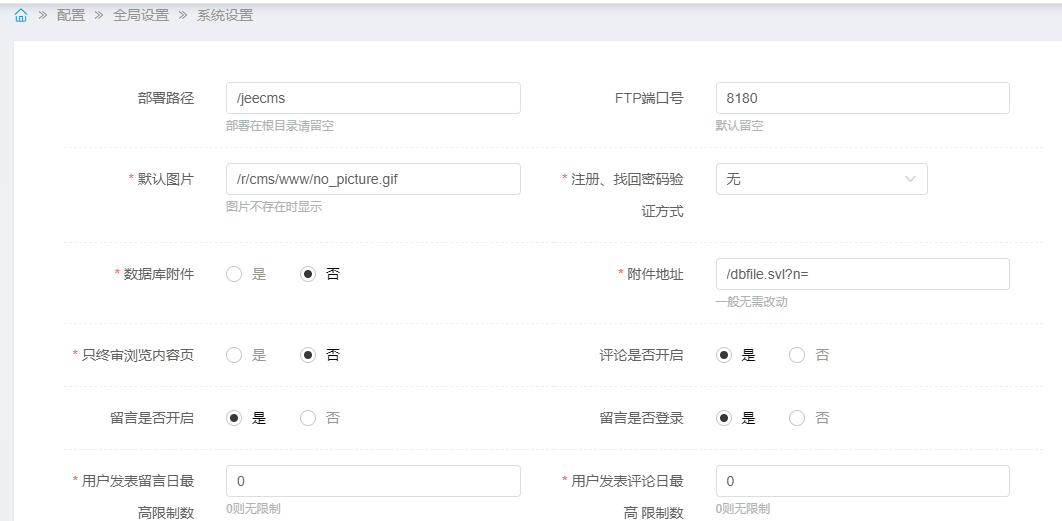Screen dimensions: 1062x521
Task: Select 是 for 只终审浏览内容页
Action: 235,355
